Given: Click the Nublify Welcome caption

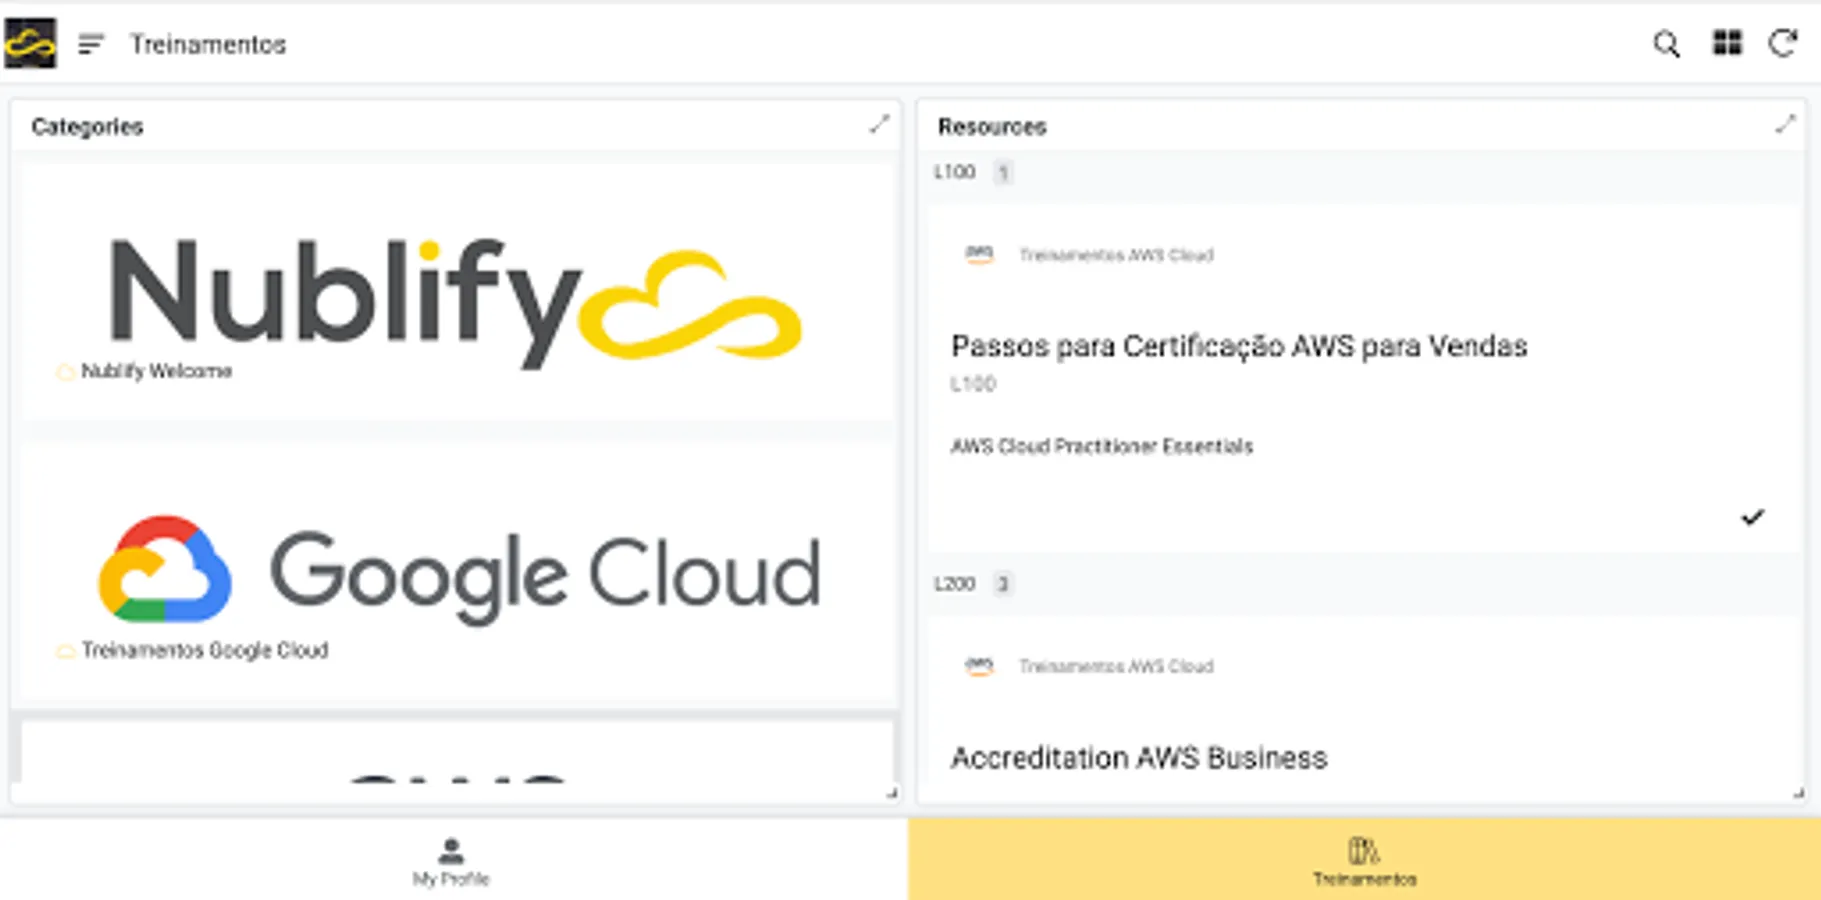Looking at the screenshot, I should (156, 371).
